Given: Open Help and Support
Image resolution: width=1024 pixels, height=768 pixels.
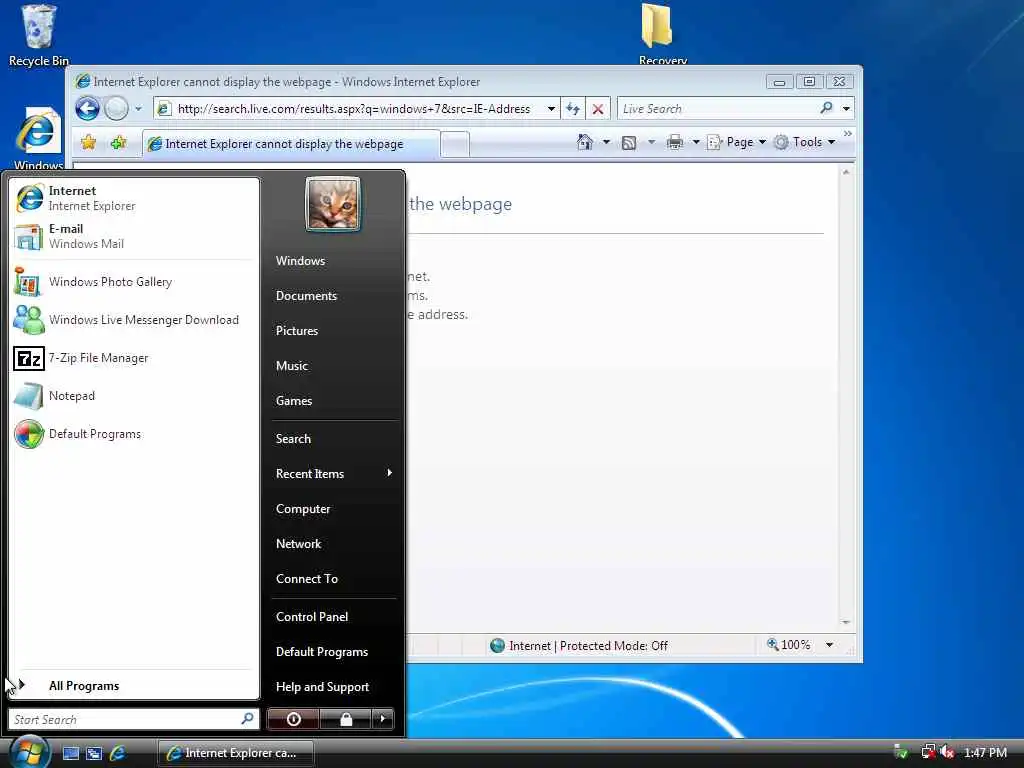Looking at the screenshot, I should coord(323,687).
